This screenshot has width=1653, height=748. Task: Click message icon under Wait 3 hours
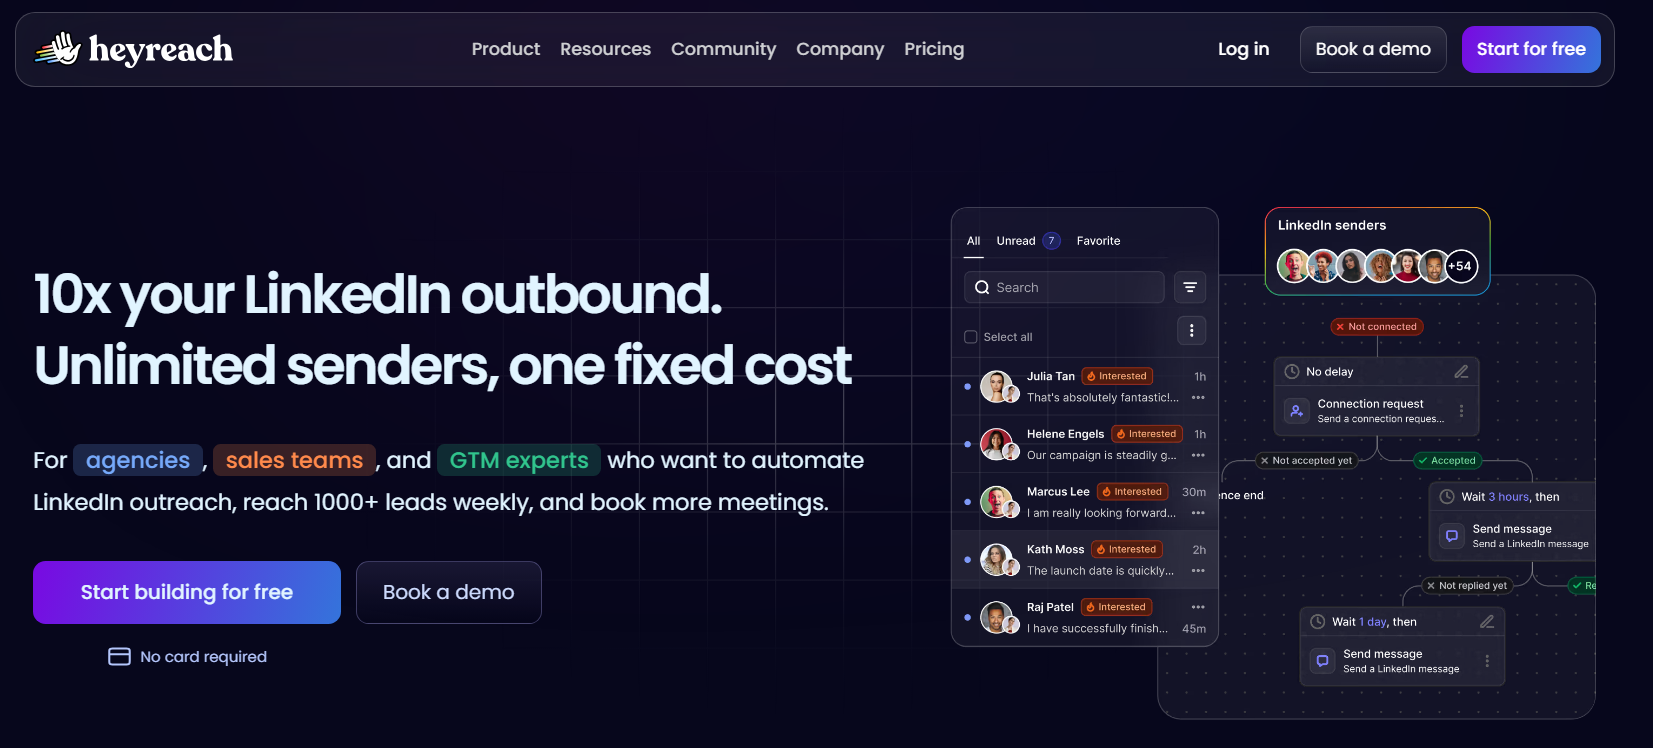[1452, 536]
